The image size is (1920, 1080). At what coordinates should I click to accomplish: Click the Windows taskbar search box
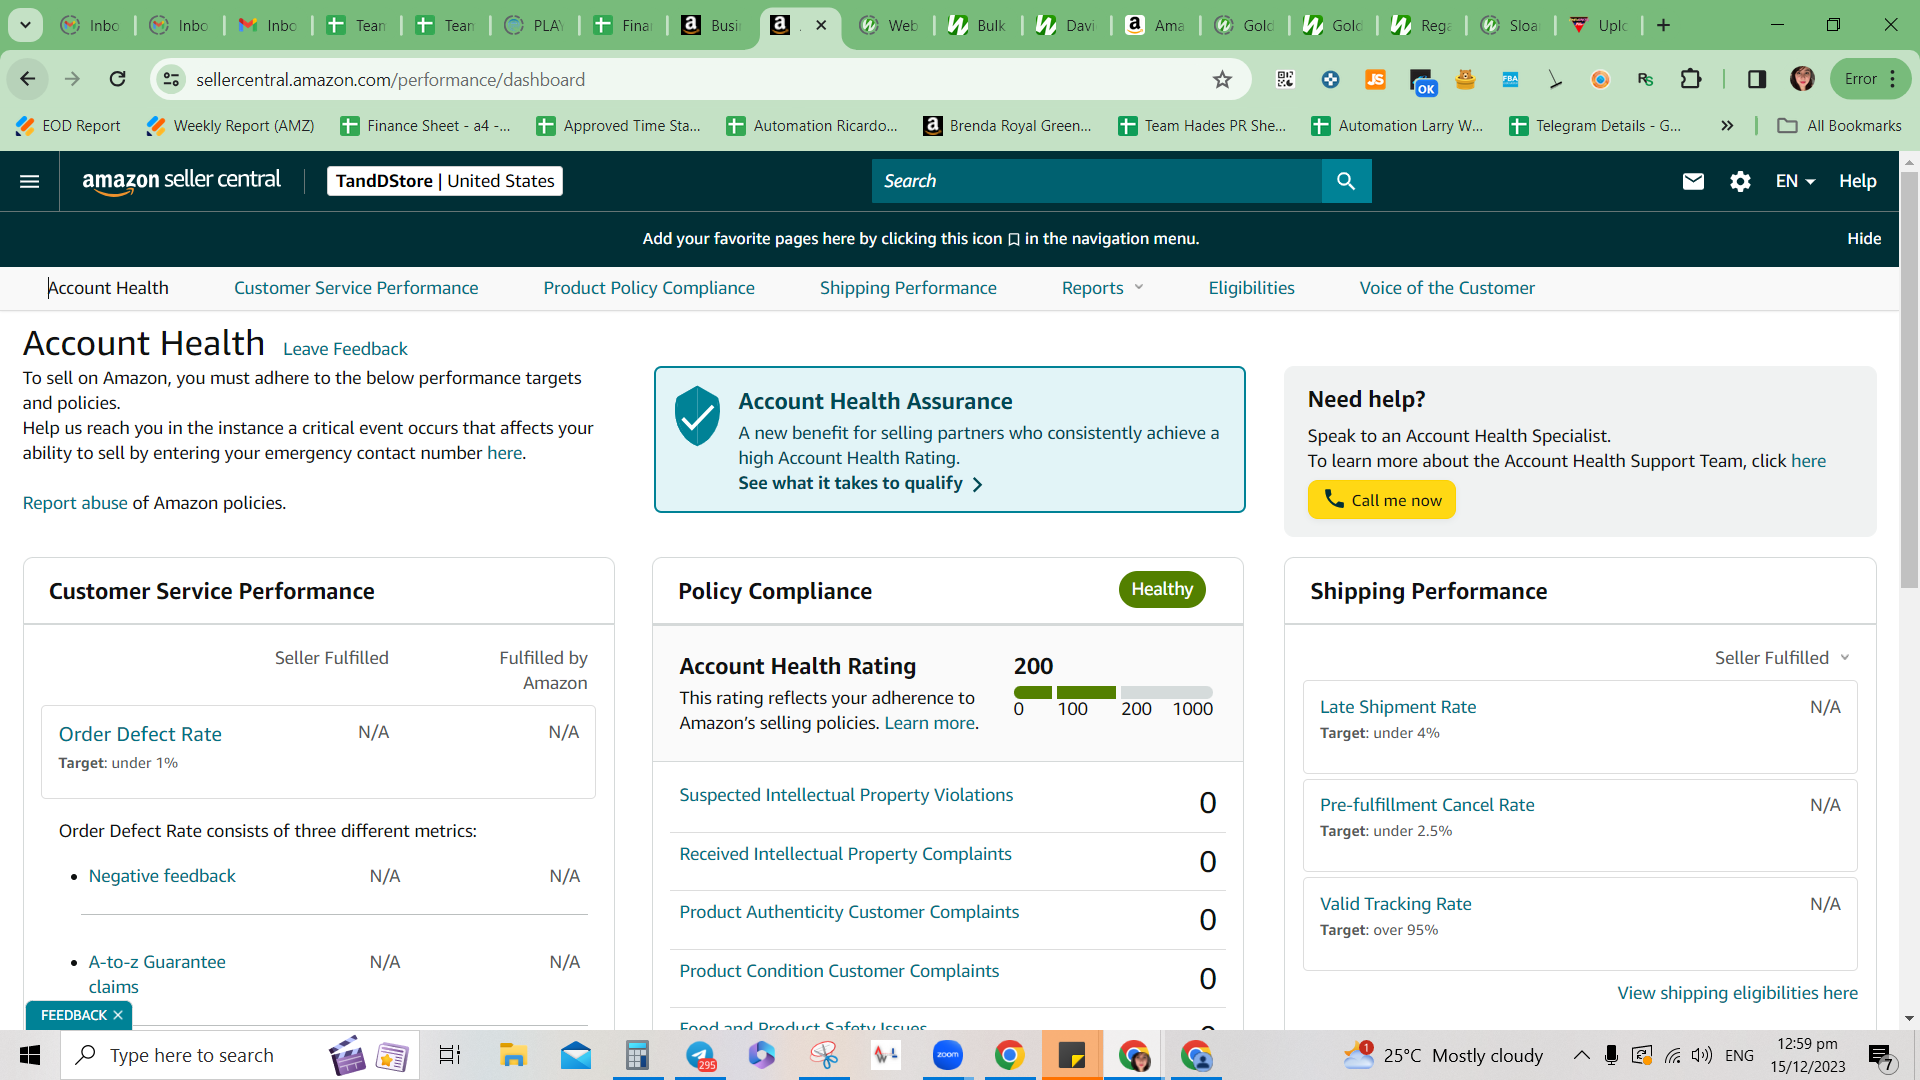pyautogui.click(x=240, y=1055)
